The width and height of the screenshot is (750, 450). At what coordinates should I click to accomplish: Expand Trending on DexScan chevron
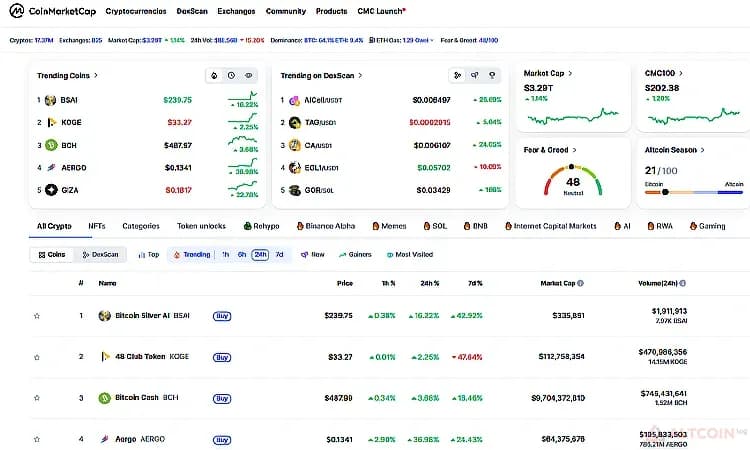tap(360, 76)
